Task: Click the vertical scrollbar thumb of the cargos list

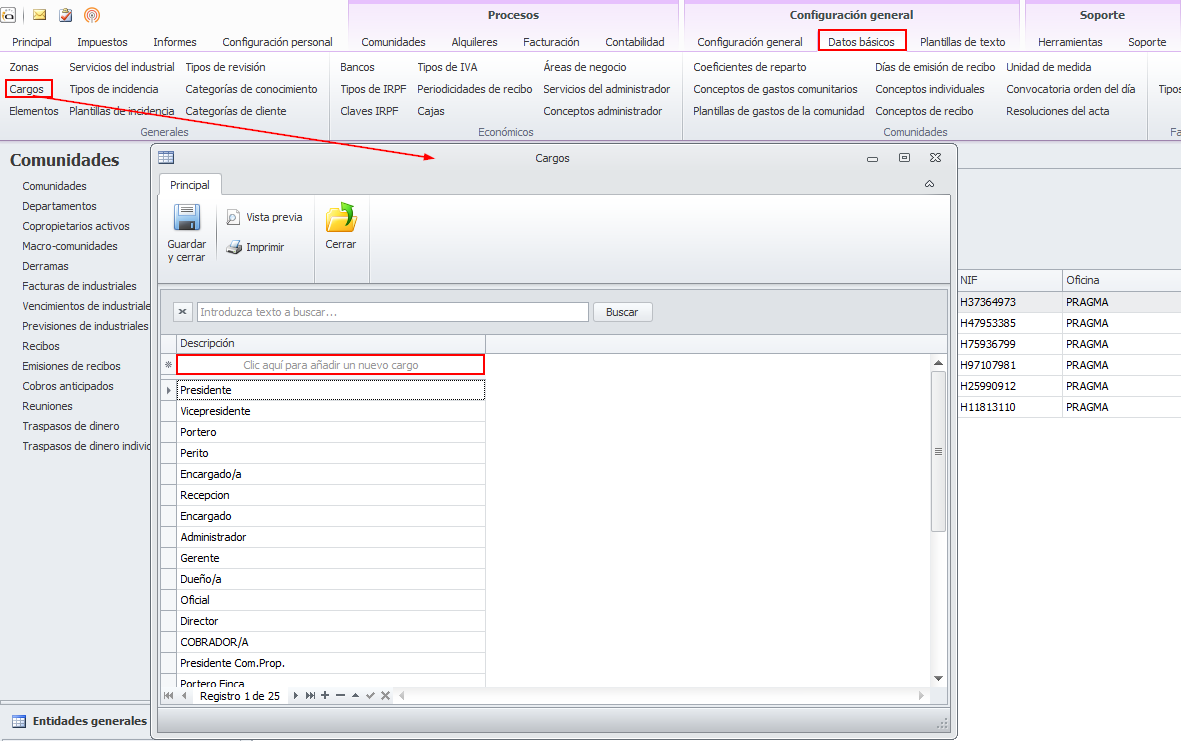Action: (x=938, y=451)
